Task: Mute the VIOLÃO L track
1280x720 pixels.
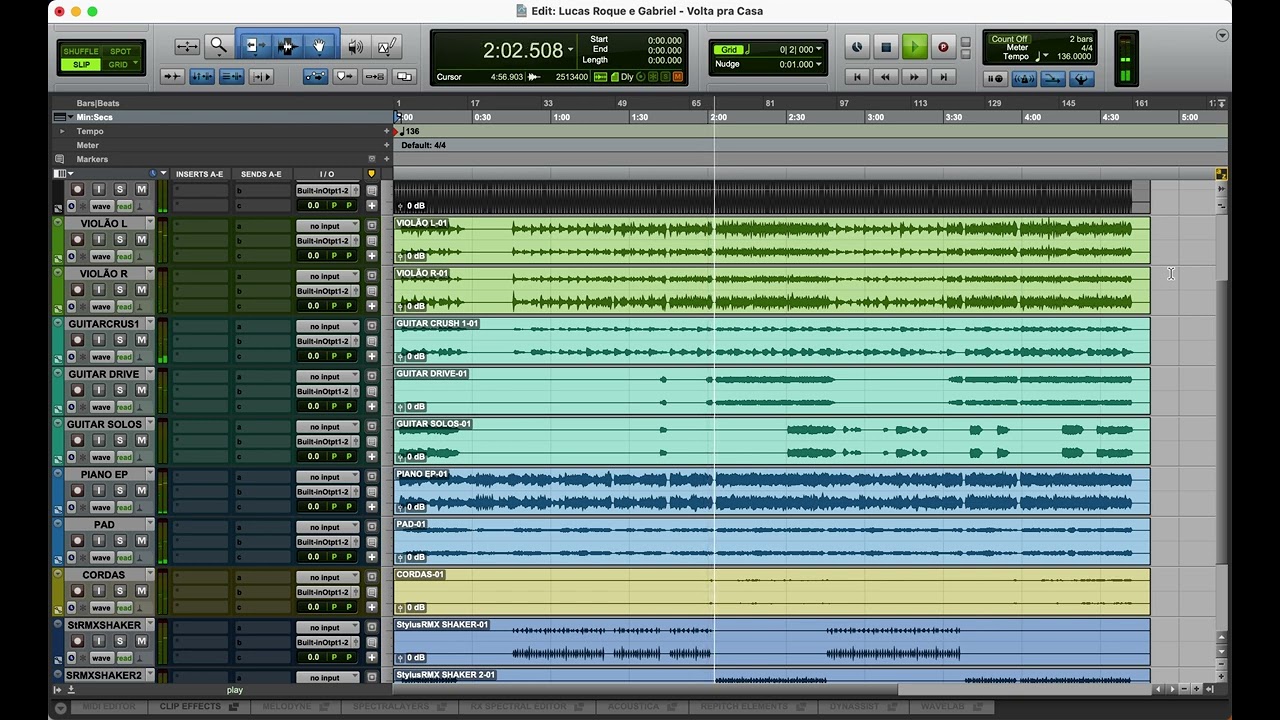Action: coord(141,240)
